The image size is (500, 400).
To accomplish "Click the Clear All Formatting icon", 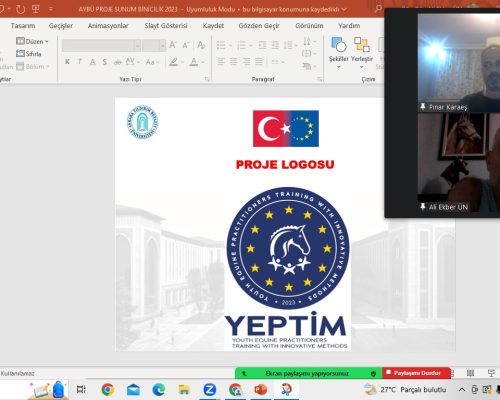I will coord(201,45).
